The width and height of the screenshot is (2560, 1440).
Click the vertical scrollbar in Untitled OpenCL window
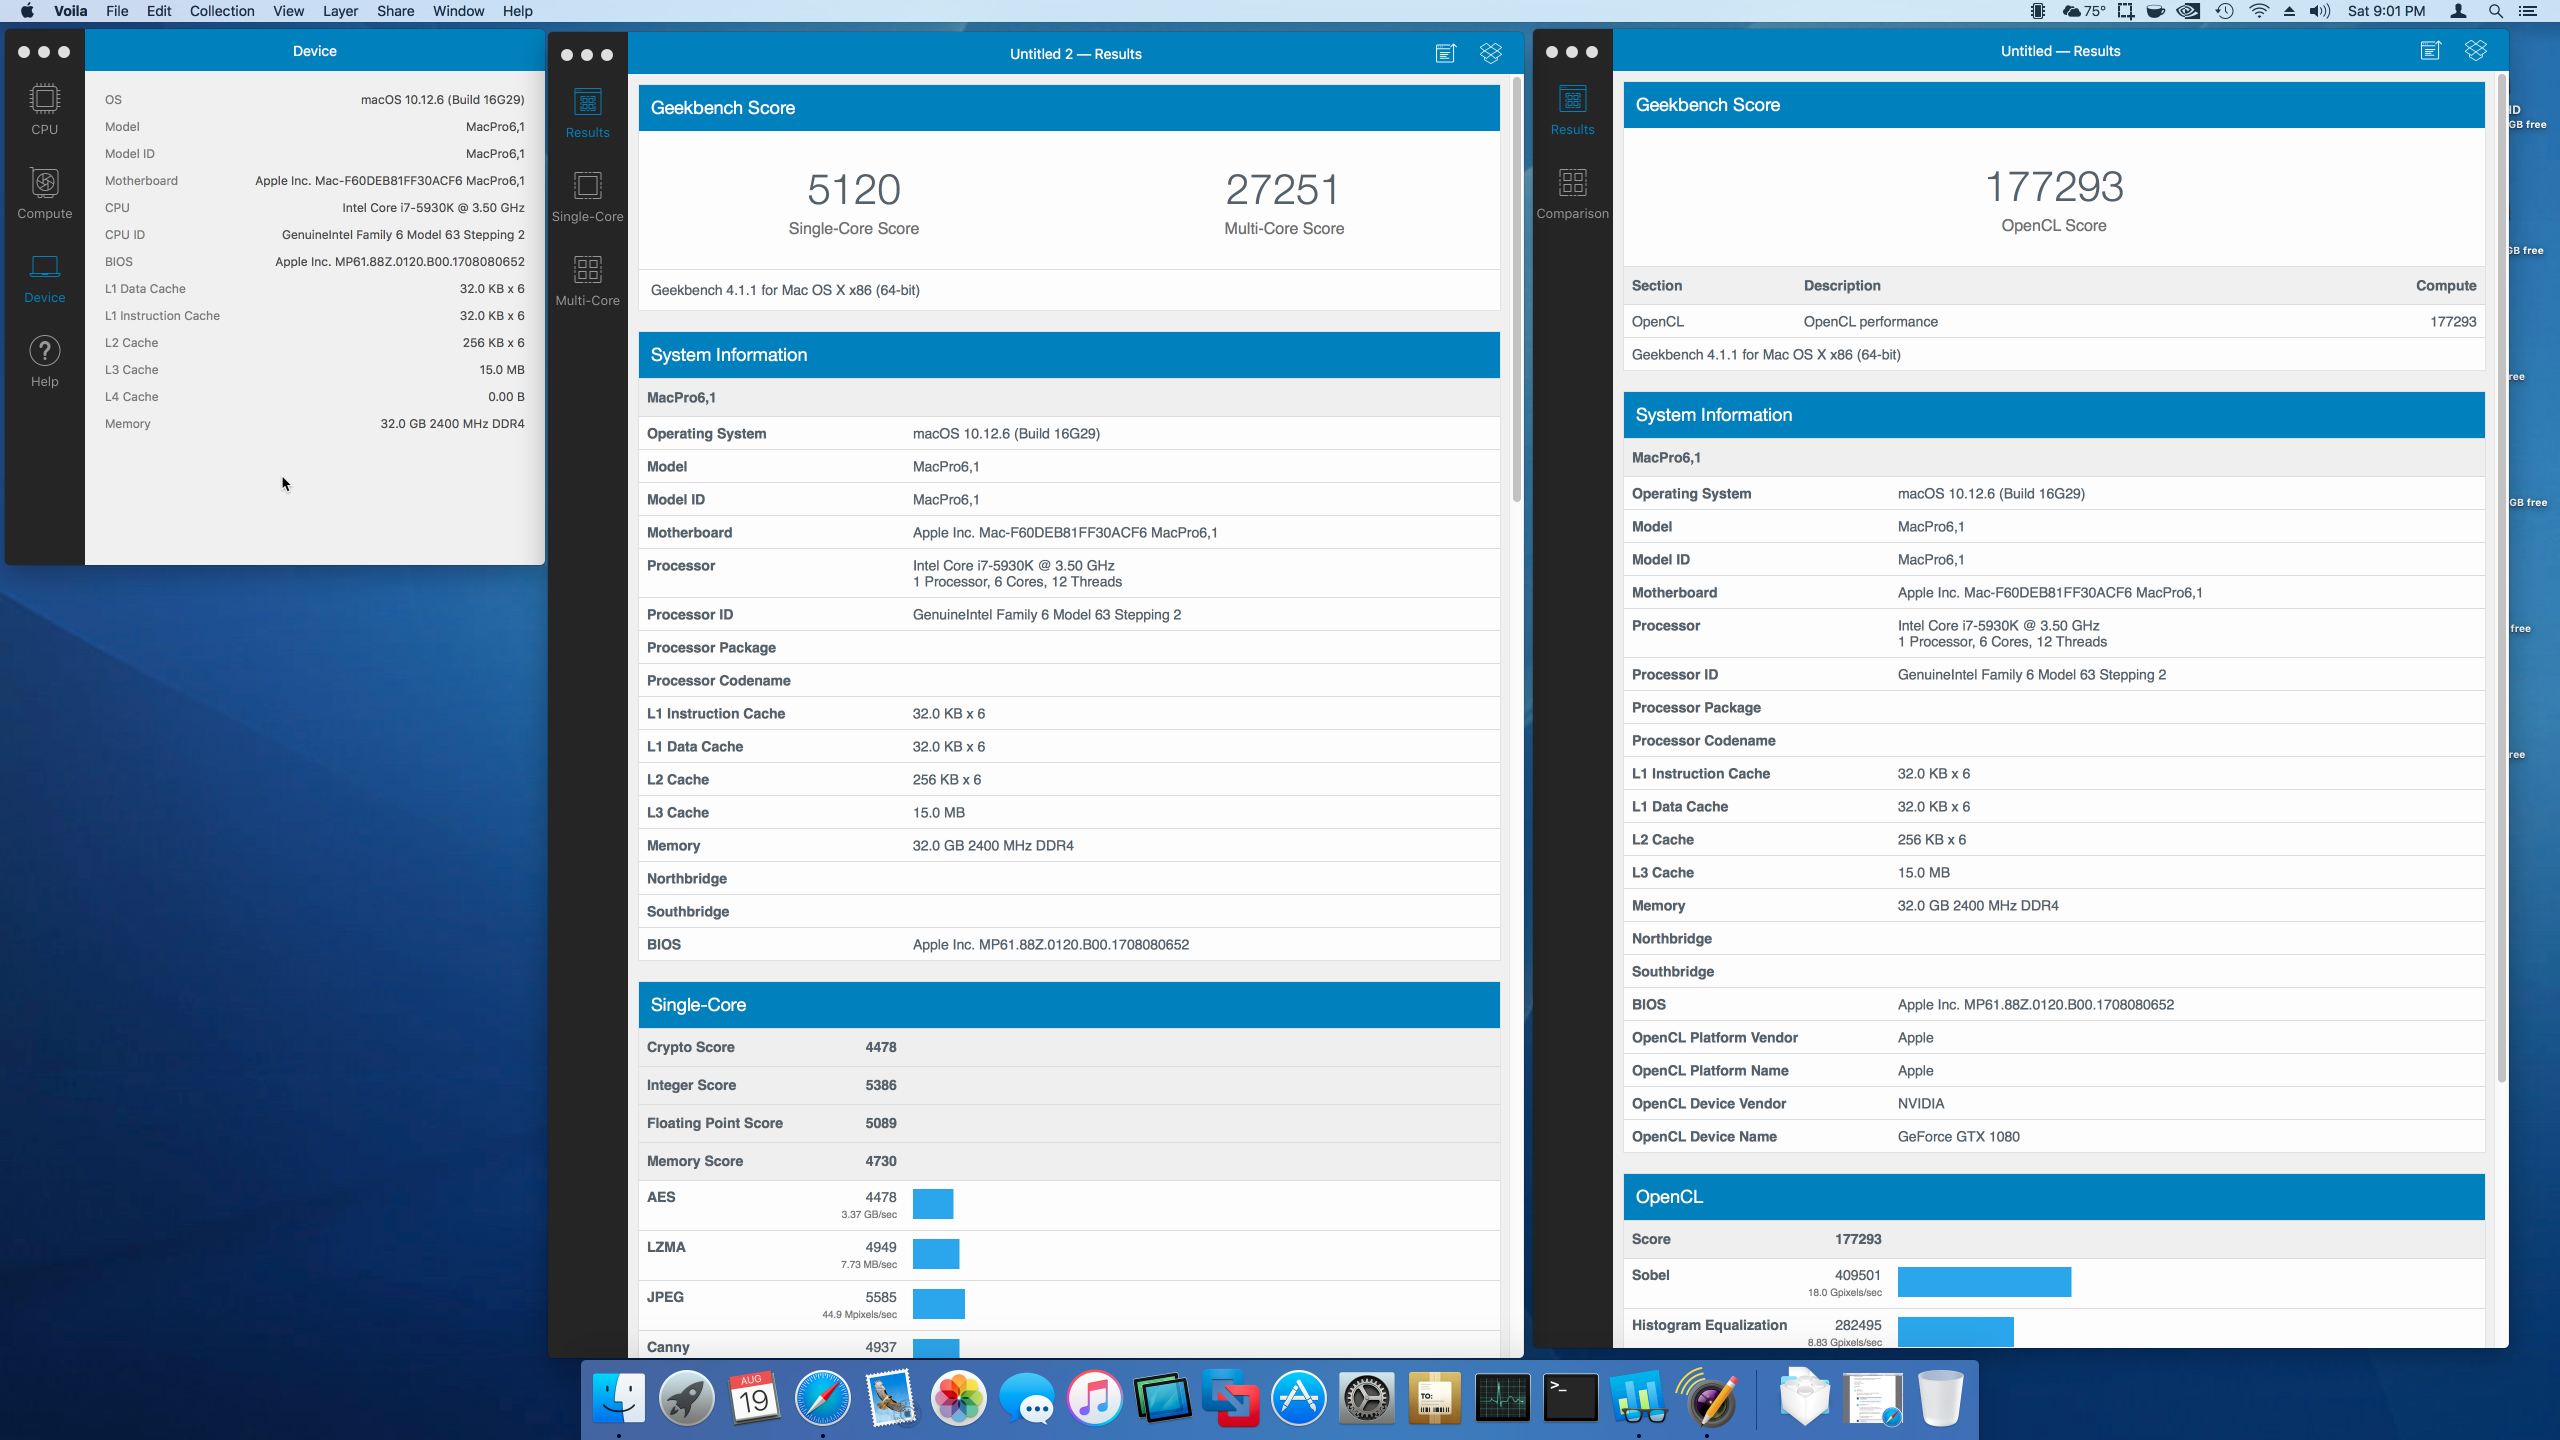2502,578
